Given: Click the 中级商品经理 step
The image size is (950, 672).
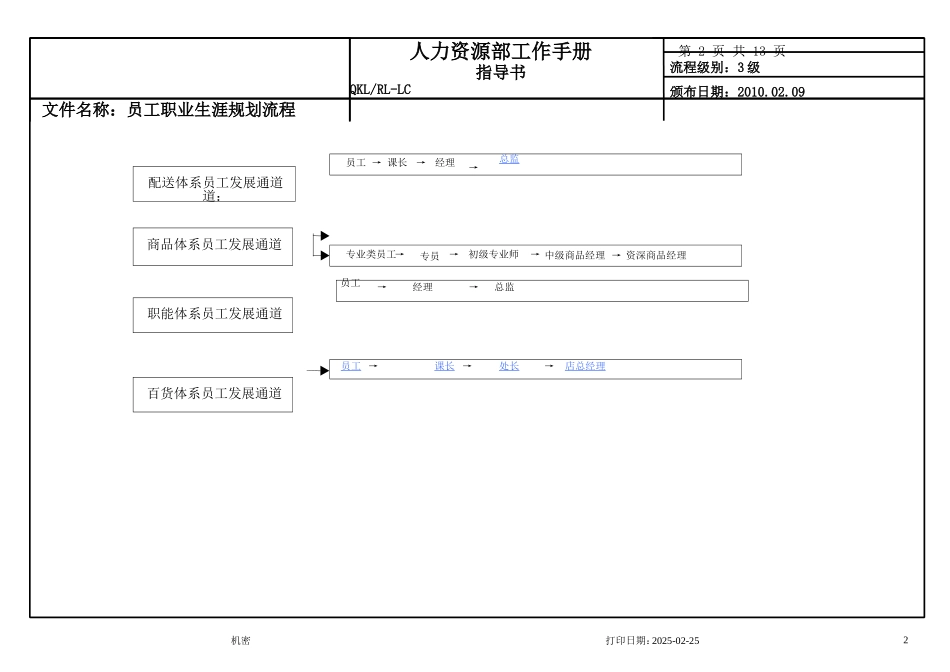Looking at the screenshot, I should pyautogui.click(x=575, y=256).
